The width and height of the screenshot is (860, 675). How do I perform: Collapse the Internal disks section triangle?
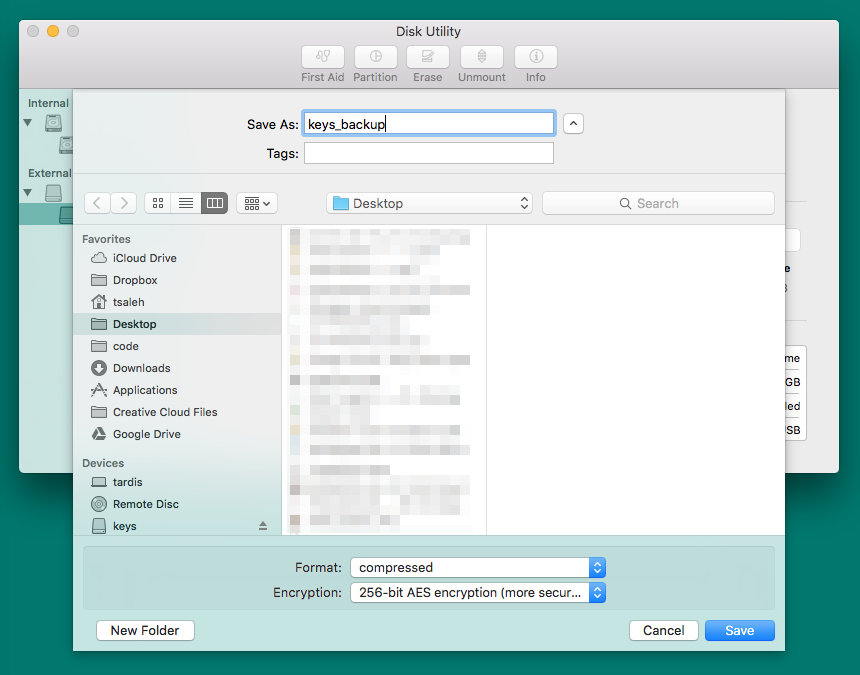28,123
